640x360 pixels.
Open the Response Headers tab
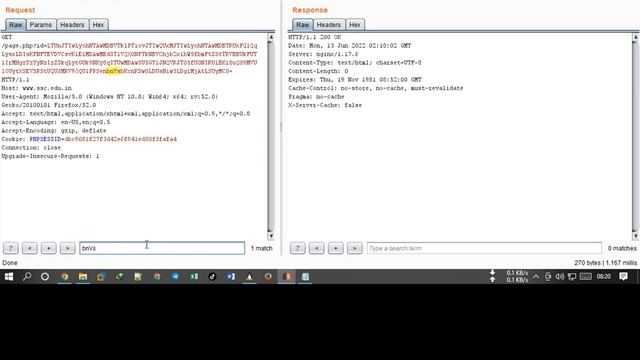click(329, 25)
